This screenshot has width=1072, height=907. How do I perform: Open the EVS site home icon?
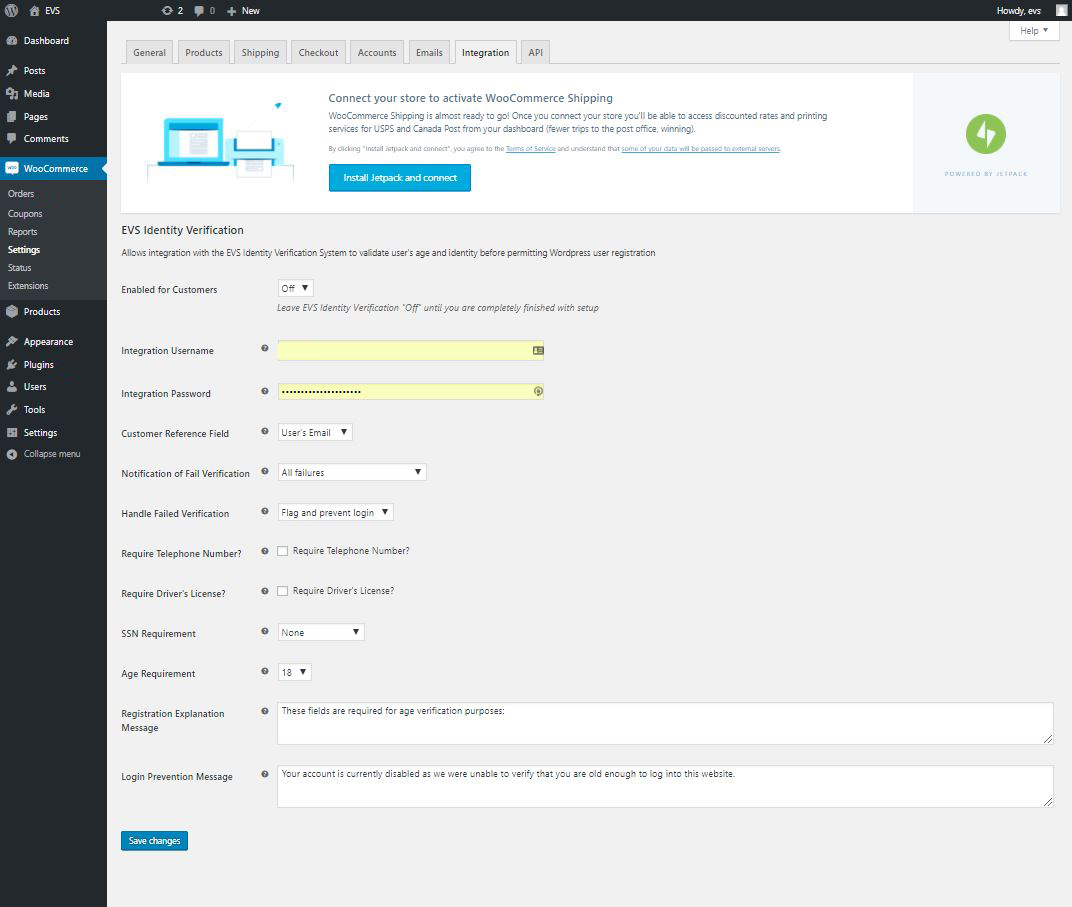point(35,11)
